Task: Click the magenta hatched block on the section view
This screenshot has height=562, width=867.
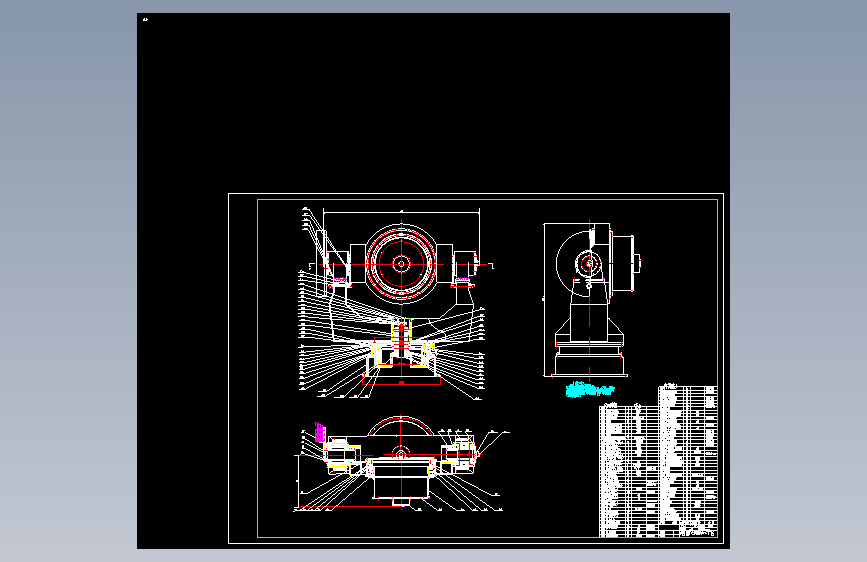Action: click(x=320, y=432)
